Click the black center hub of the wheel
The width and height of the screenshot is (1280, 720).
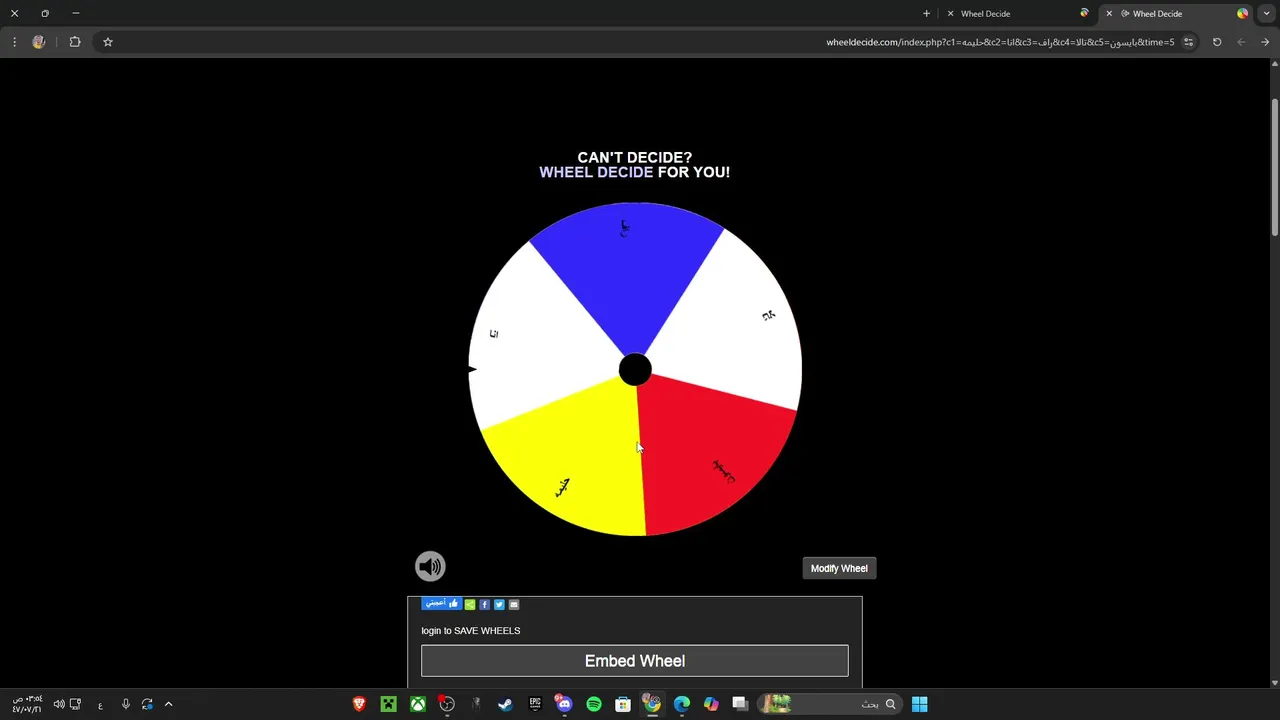pyautogui.click(x=635, y=370)
